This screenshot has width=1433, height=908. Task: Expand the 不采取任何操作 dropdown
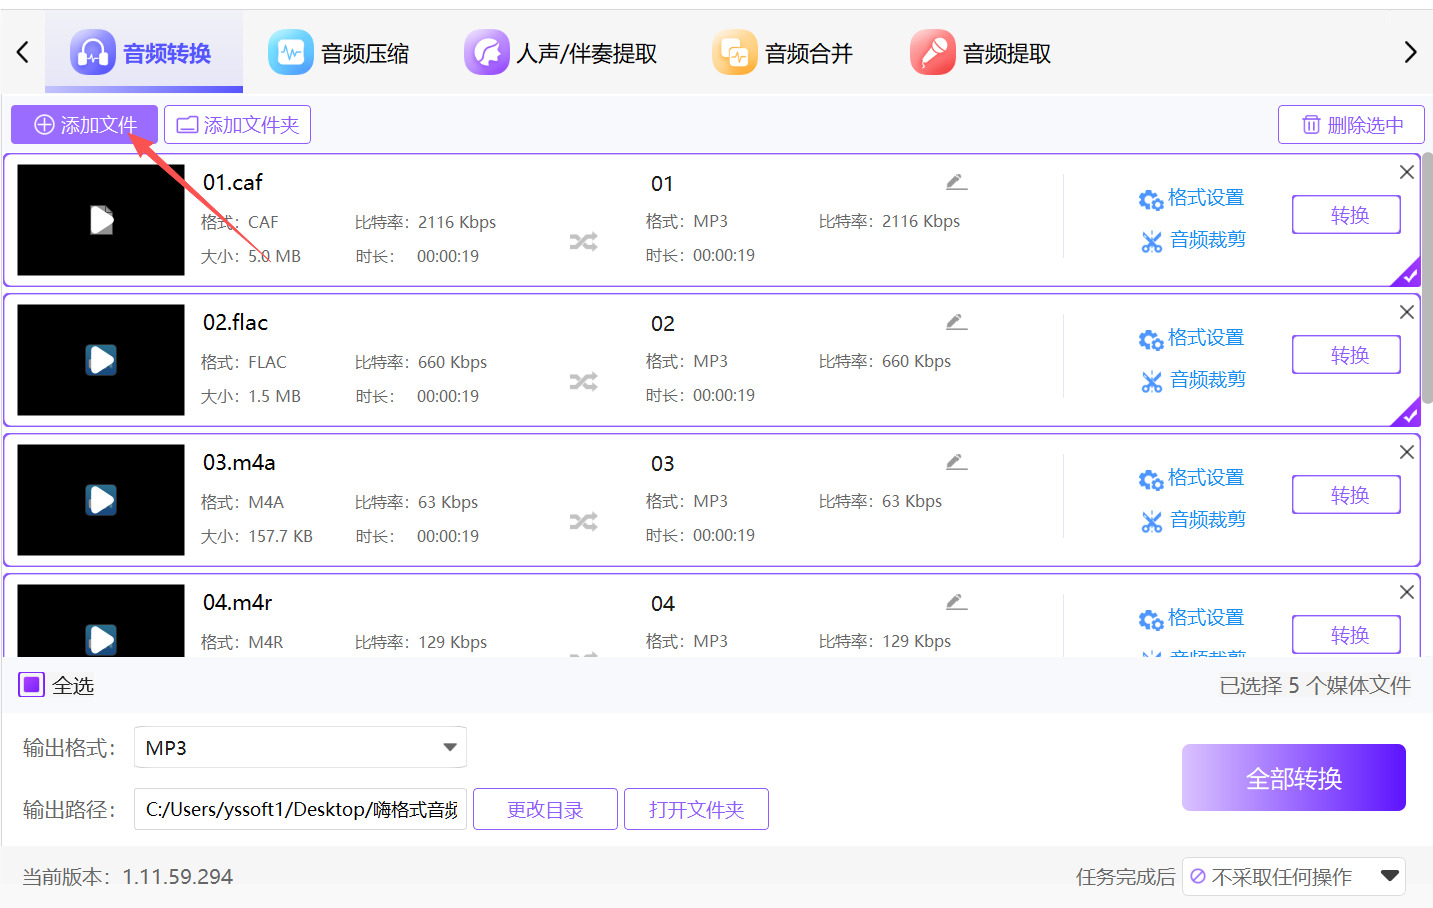1293,877
